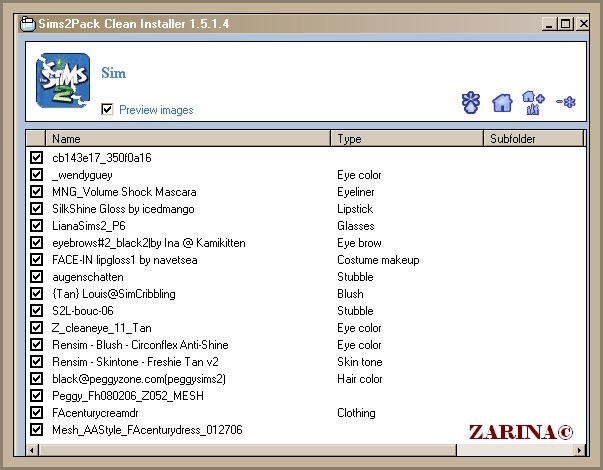Toggle the eyebrows#2_black2 row checkbox
This screenshot has width=603, height=470.
tap(37, 242)
